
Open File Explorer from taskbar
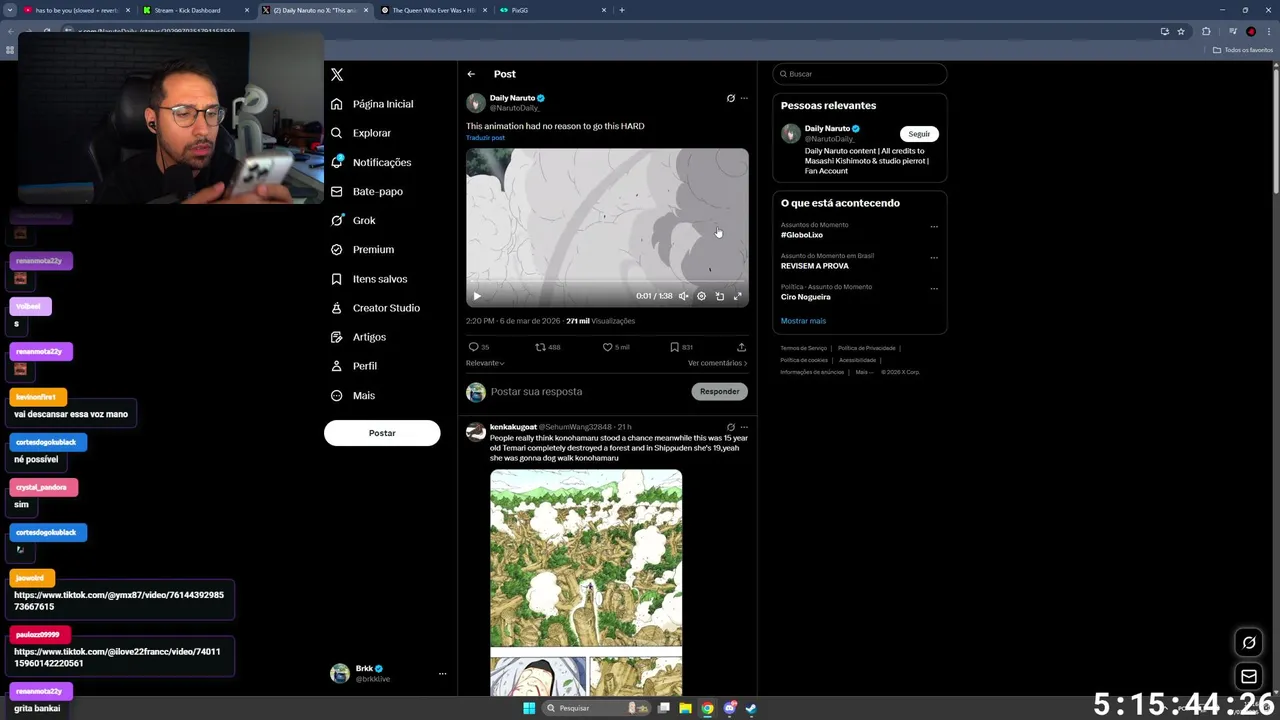click(x=685, y=708)
